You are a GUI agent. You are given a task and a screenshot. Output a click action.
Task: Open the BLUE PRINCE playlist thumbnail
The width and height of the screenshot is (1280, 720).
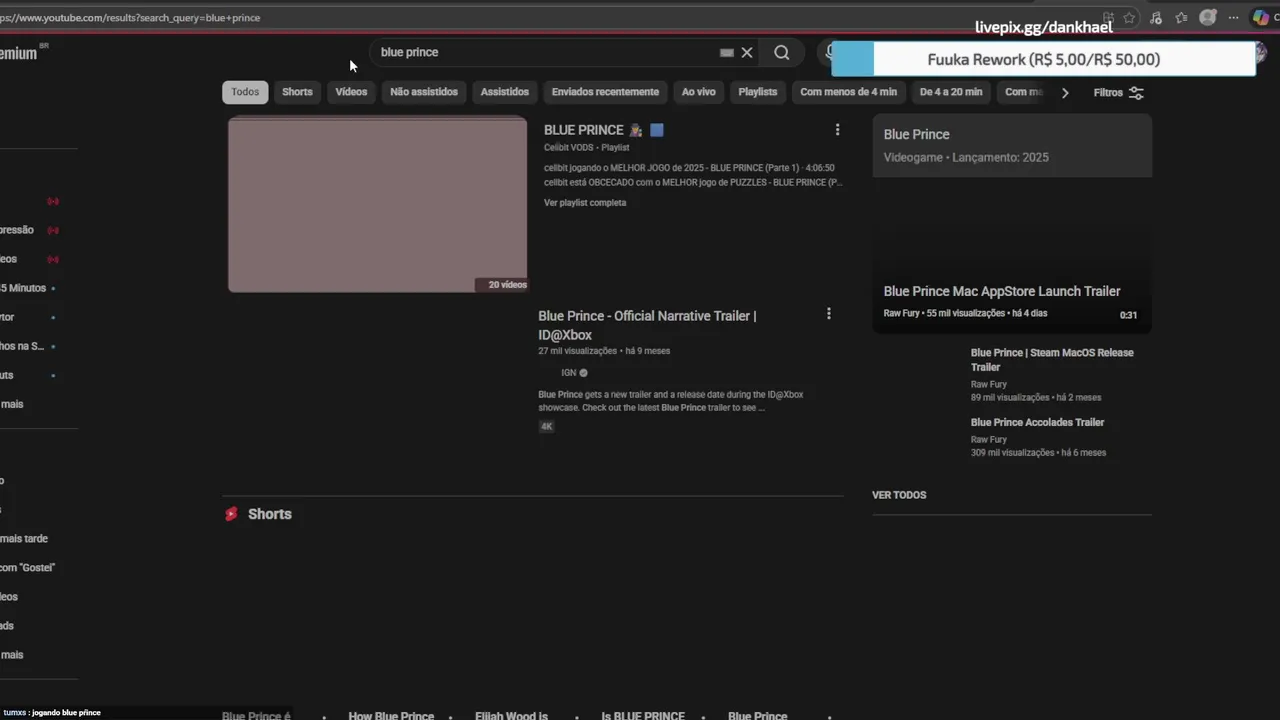(378, 205)
